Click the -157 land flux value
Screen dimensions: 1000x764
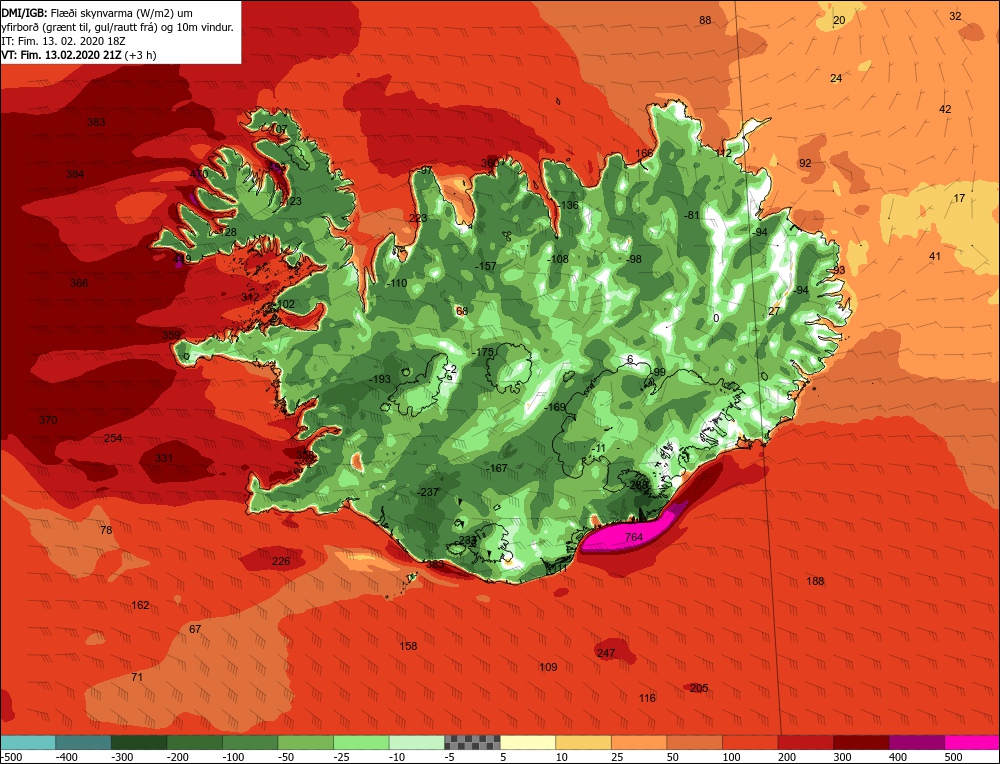pyautogui.click(x=486, y=266)
